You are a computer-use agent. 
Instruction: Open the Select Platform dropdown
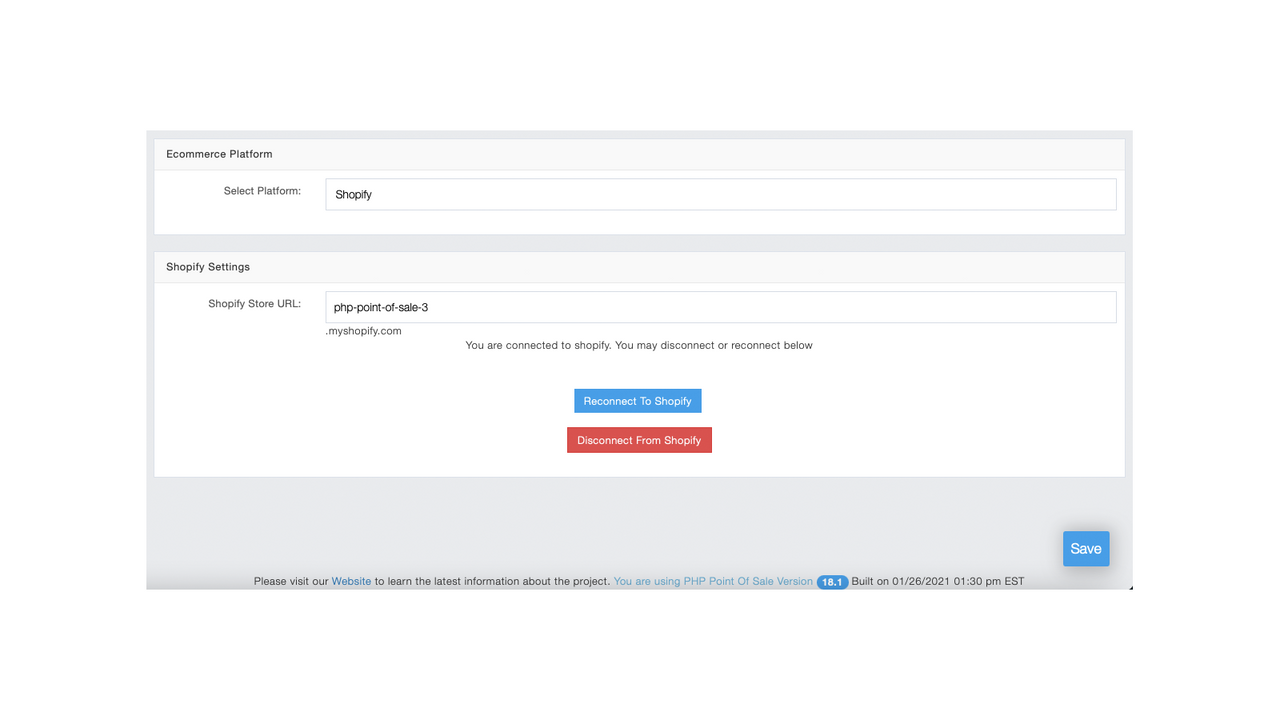point(720,194)
